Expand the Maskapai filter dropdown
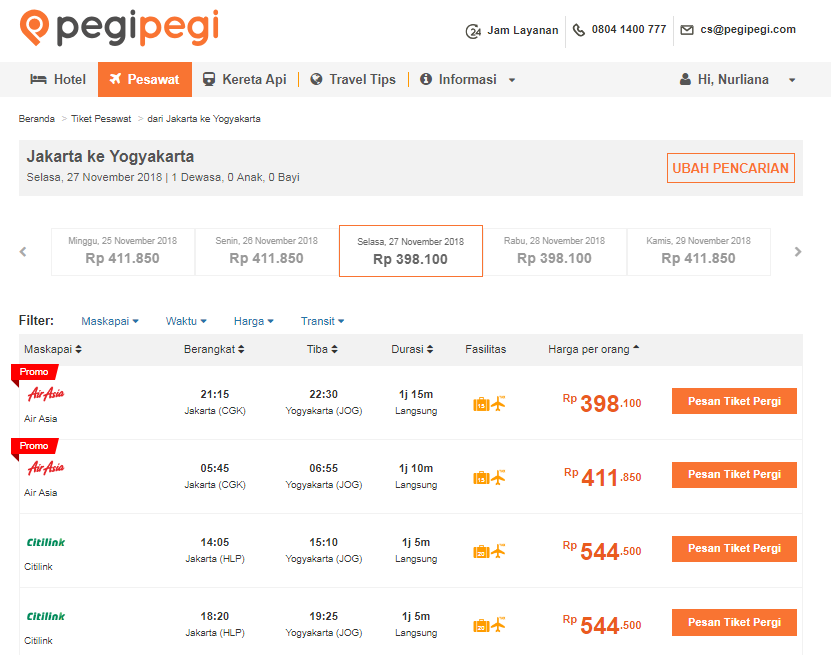Viewport: 831px width, 655px height. click(110, 321)
